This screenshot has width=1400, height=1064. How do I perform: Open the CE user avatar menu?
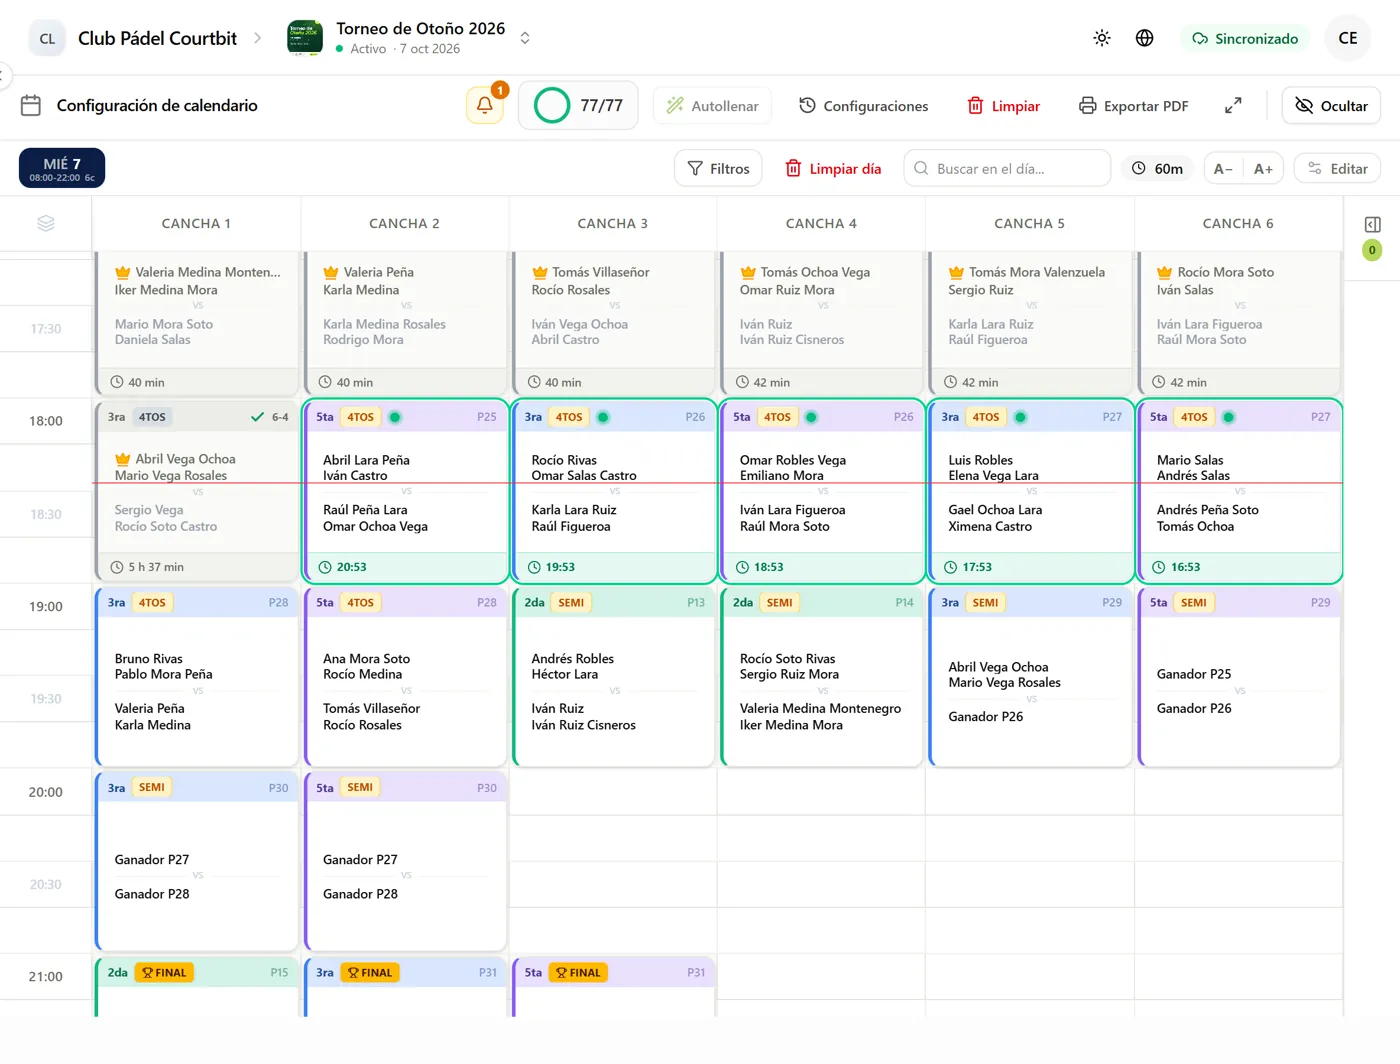pos(1348,38)
